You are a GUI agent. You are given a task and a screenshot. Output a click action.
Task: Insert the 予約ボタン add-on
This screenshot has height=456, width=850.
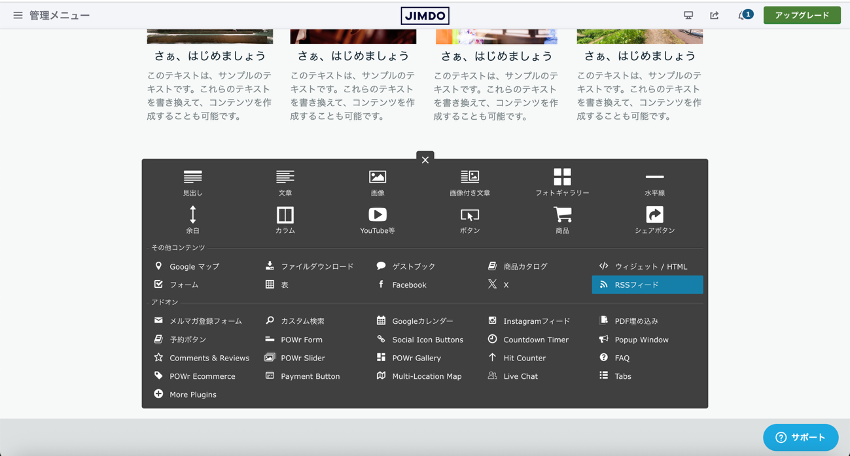[x=181, y=339]
